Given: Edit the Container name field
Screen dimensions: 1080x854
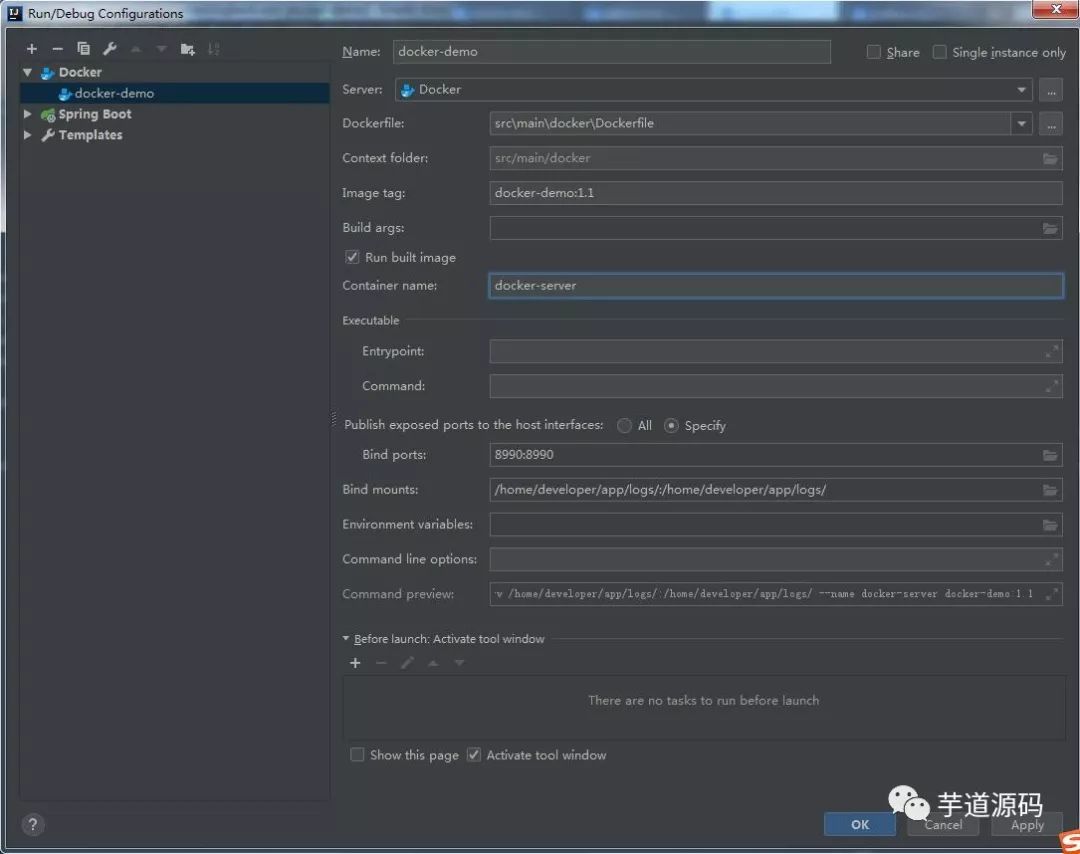Looking at the screenshot, I should 776,286.
